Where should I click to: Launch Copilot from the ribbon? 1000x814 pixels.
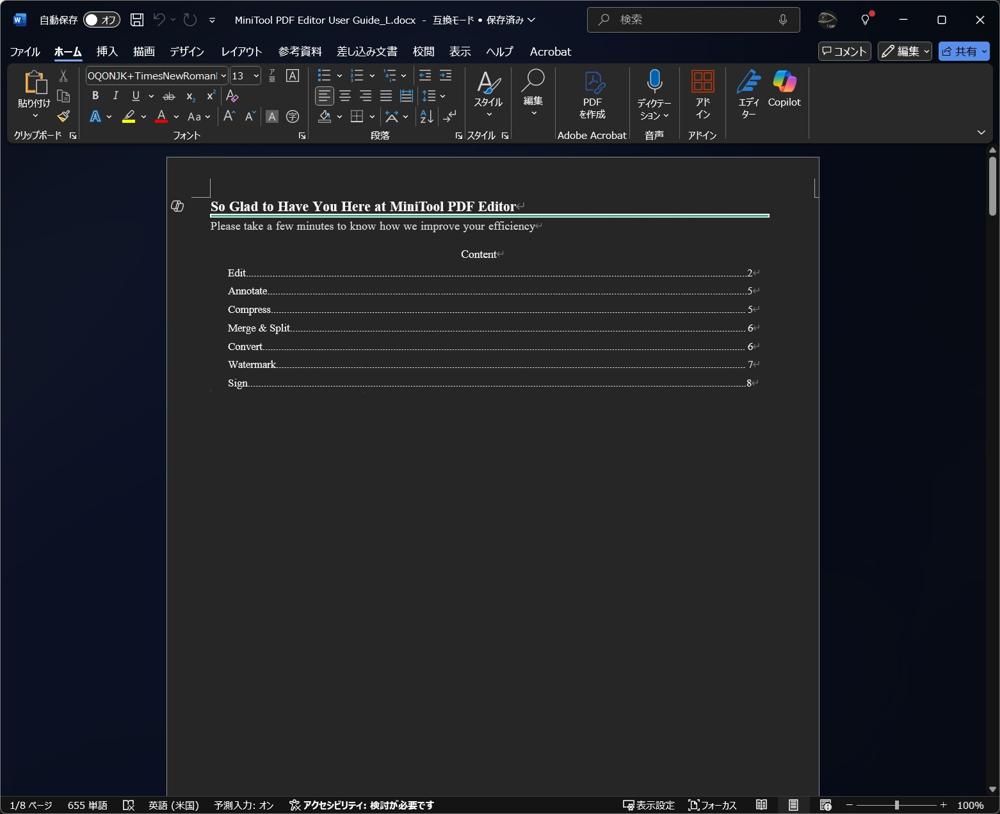tap(784, 89)
